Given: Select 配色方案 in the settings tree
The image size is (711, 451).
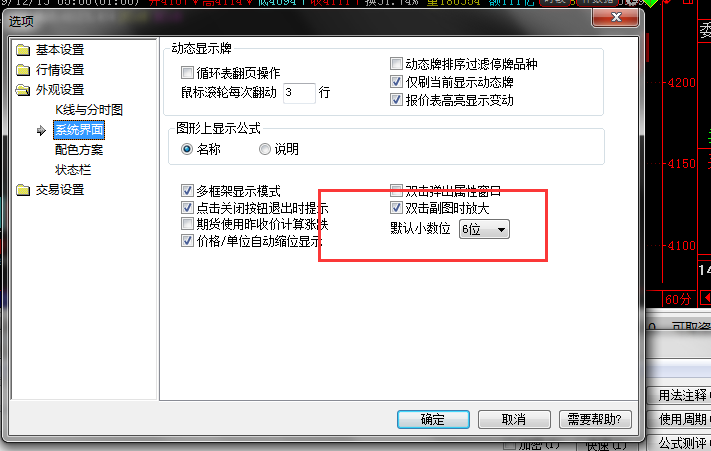Looking at the screenshot, I should (x=79, y=150).
